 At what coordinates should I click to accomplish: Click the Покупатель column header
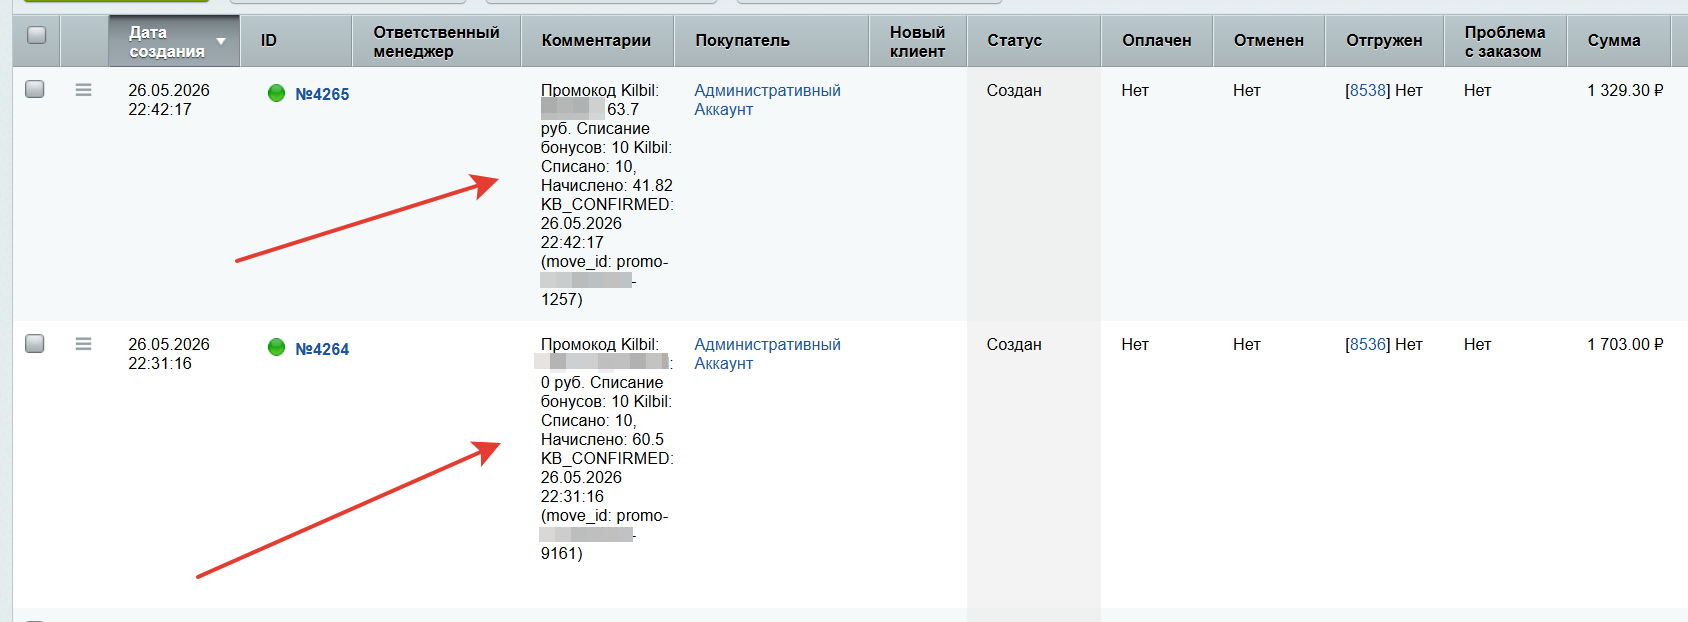point(742,41)
